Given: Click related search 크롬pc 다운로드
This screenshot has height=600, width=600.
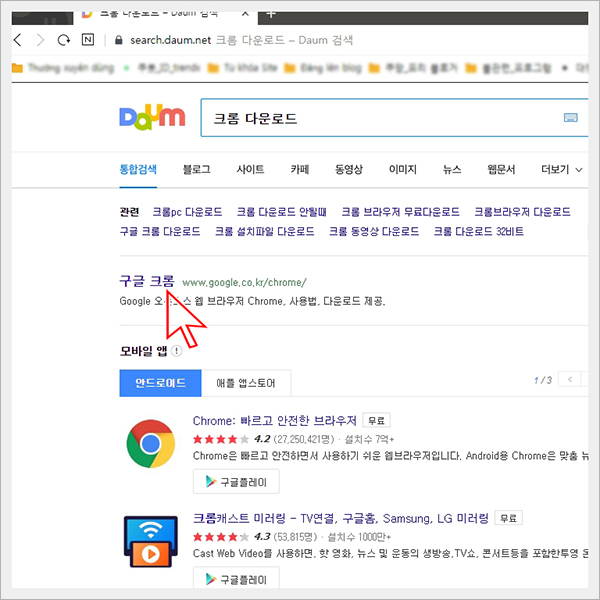Looking at the screenshot, I should coord(187,212).
